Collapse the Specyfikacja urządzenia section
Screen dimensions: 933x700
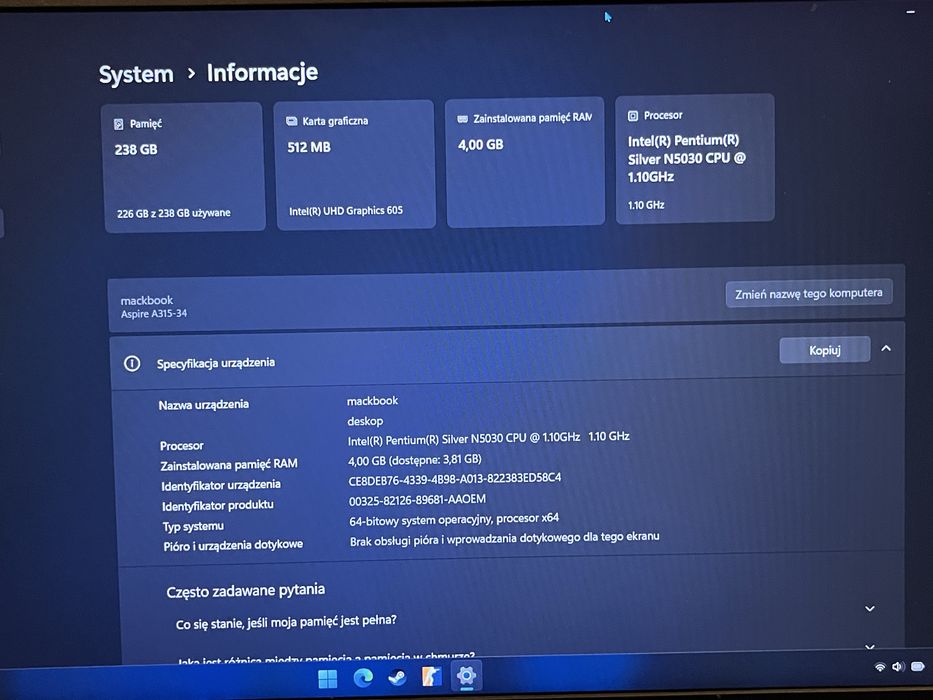click(886, 348)
